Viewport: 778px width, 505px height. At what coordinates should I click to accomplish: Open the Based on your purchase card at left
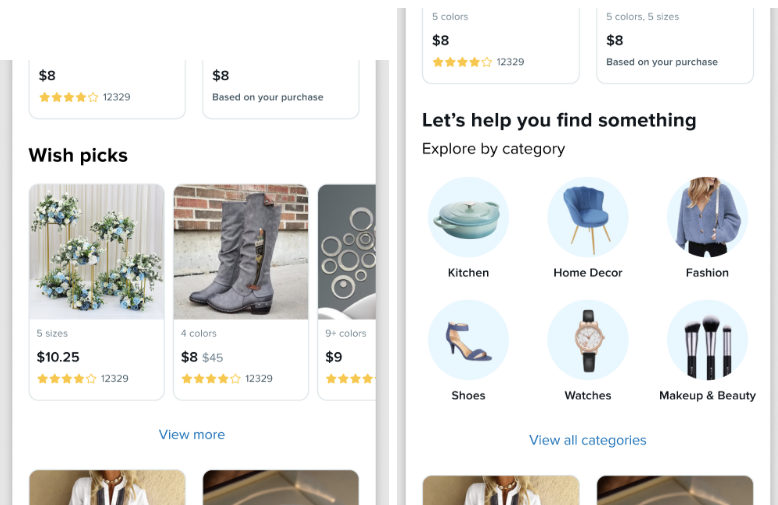coord(281,89)
